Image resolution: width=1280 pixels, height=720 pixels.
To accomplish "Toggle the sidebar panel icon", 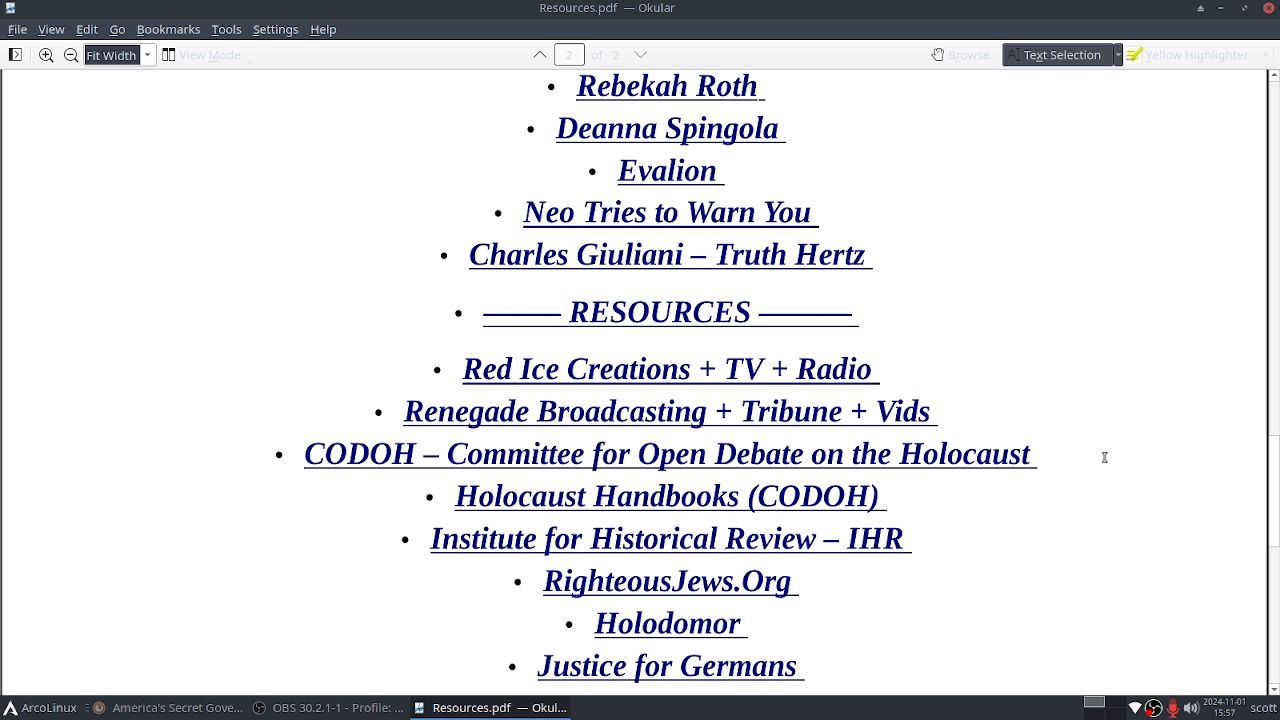I will [x=15, y=55].
